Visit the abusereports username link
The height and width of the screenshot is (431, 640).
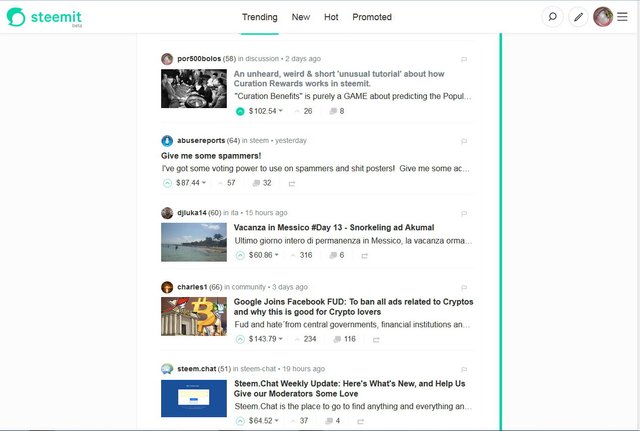[201, 141]
